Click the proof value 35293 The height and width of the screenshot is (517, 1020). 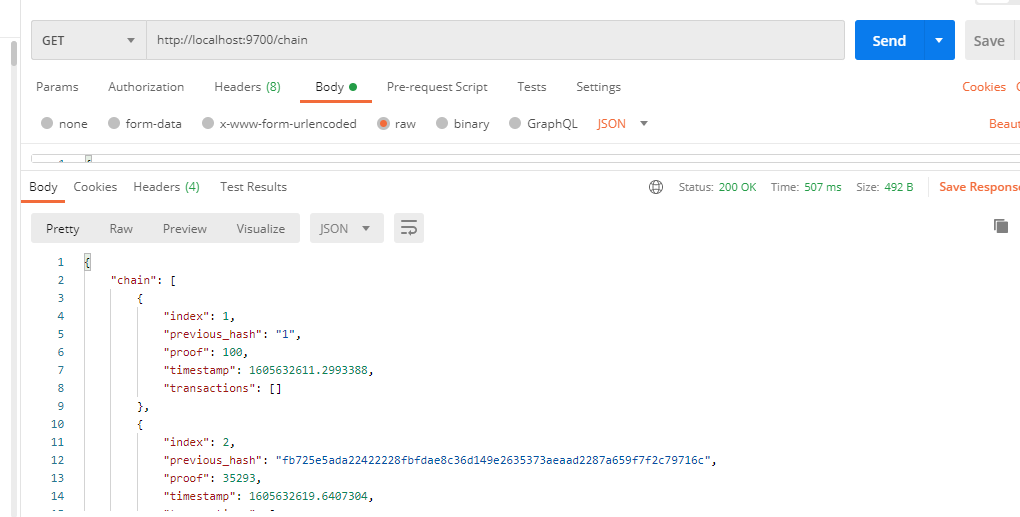pyautogui.click(x=239, y=478)
